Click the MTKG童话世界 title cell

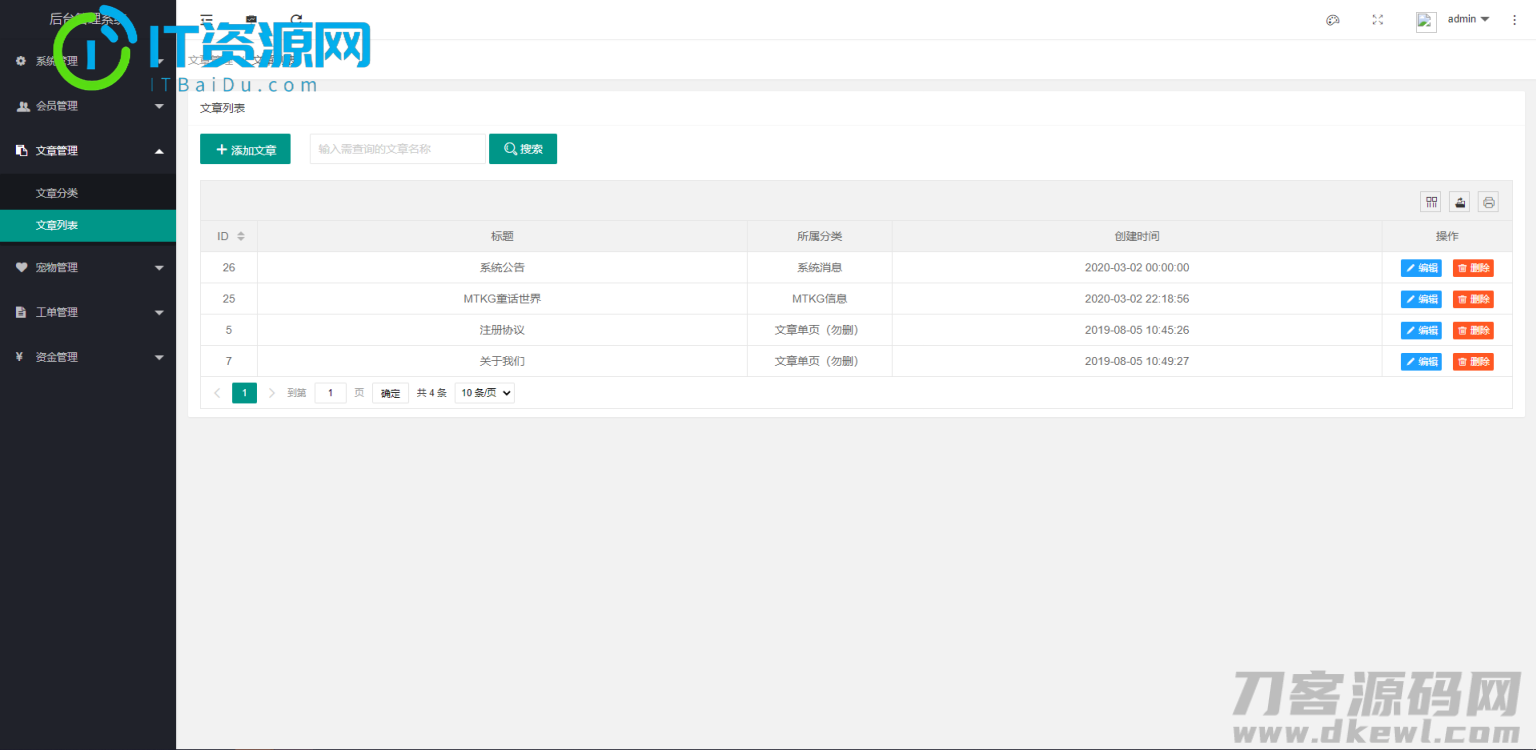[502, 299]
